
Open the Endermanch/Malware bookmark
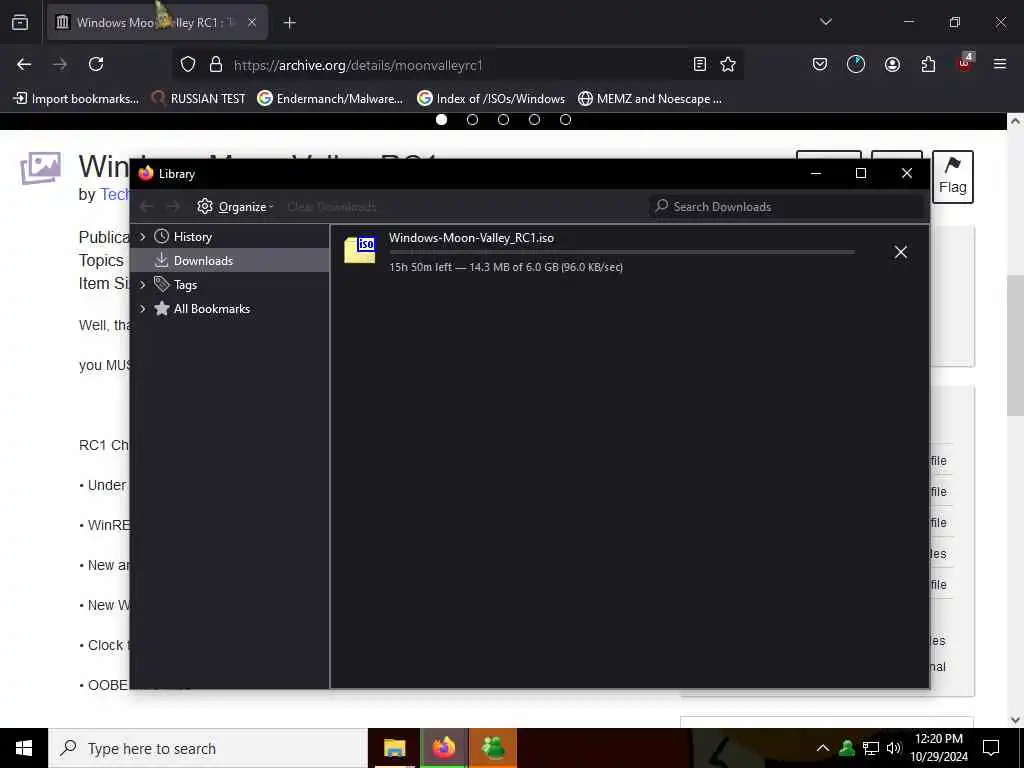coord(330,99)
